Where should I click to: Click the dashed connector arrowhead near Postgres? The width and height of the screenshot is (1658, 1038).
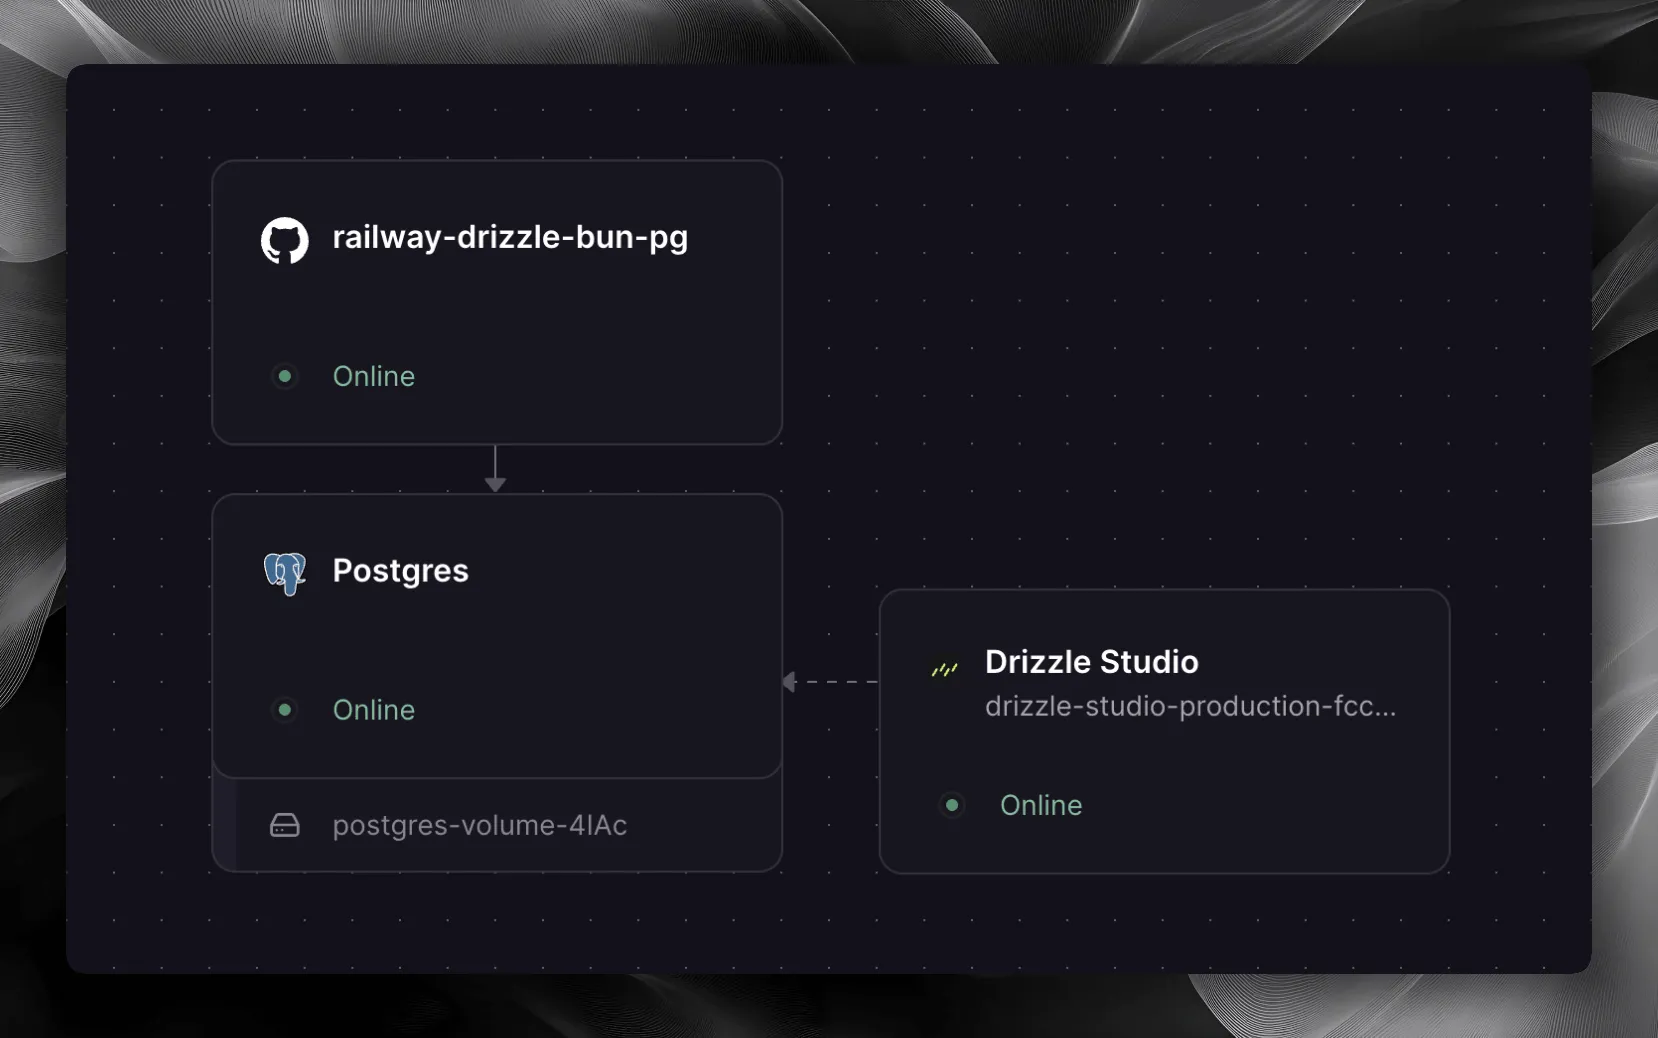(790, 682)
